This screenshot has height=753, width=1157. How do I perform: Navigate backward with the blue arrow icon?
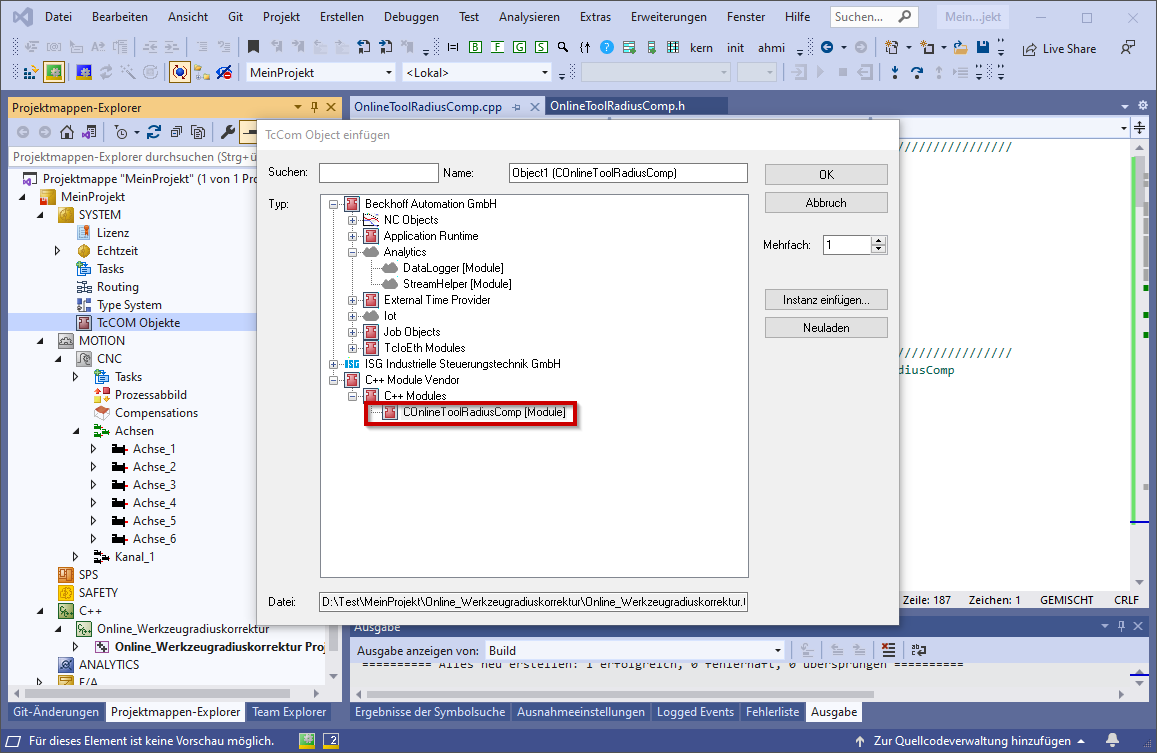pyautogui.click(x=827, y=47)
